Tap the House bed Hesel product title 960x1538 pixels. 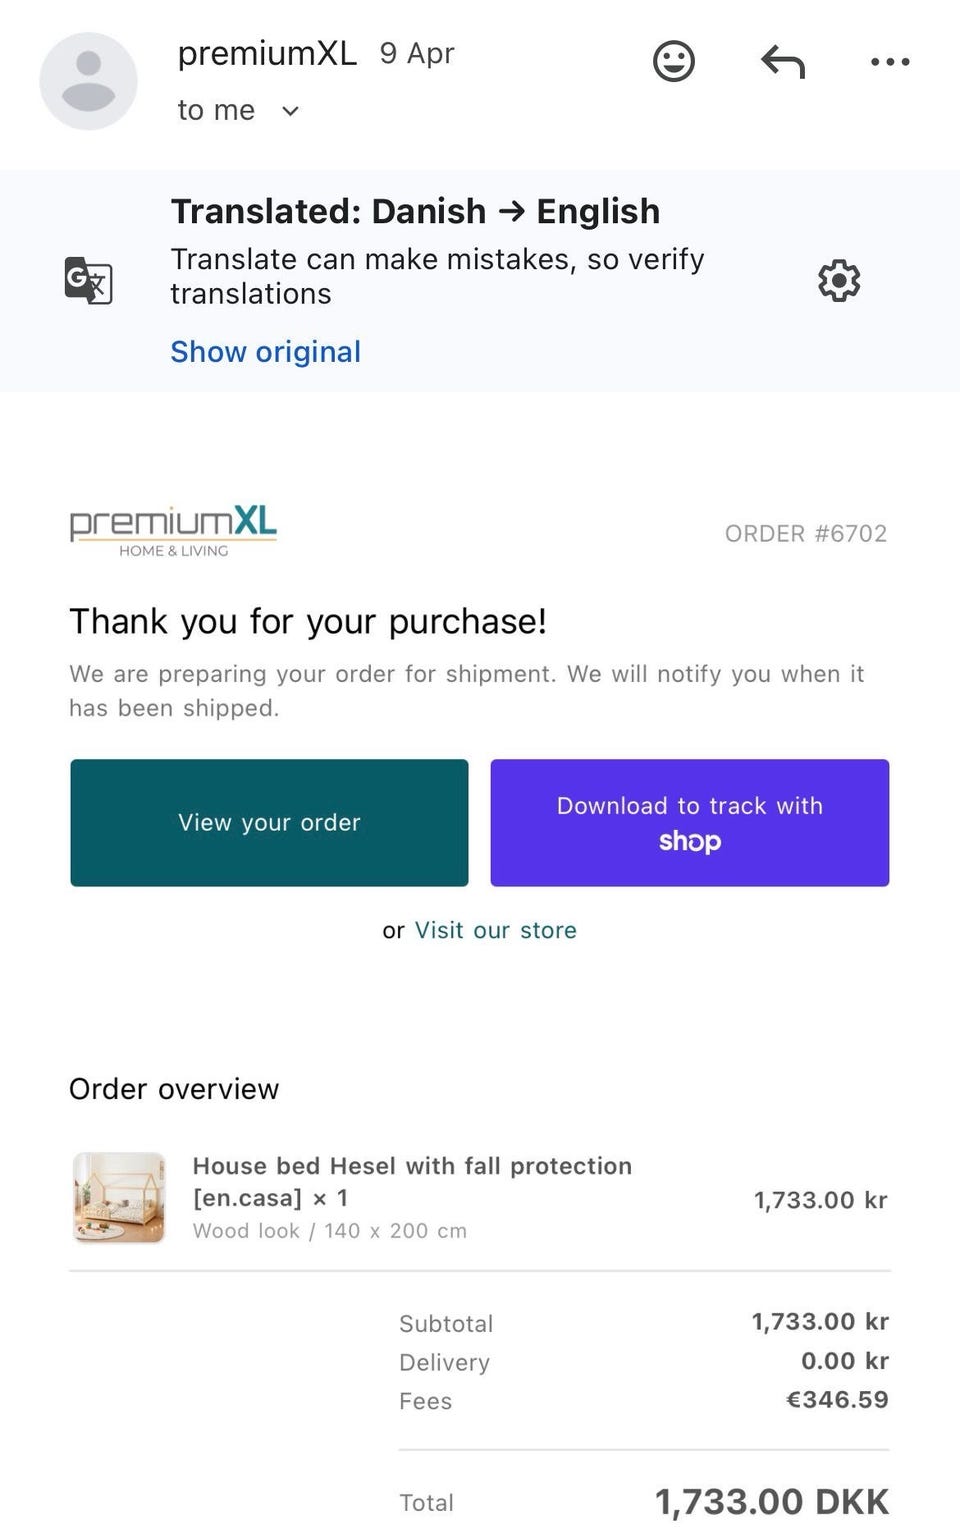pos(412,1181)
